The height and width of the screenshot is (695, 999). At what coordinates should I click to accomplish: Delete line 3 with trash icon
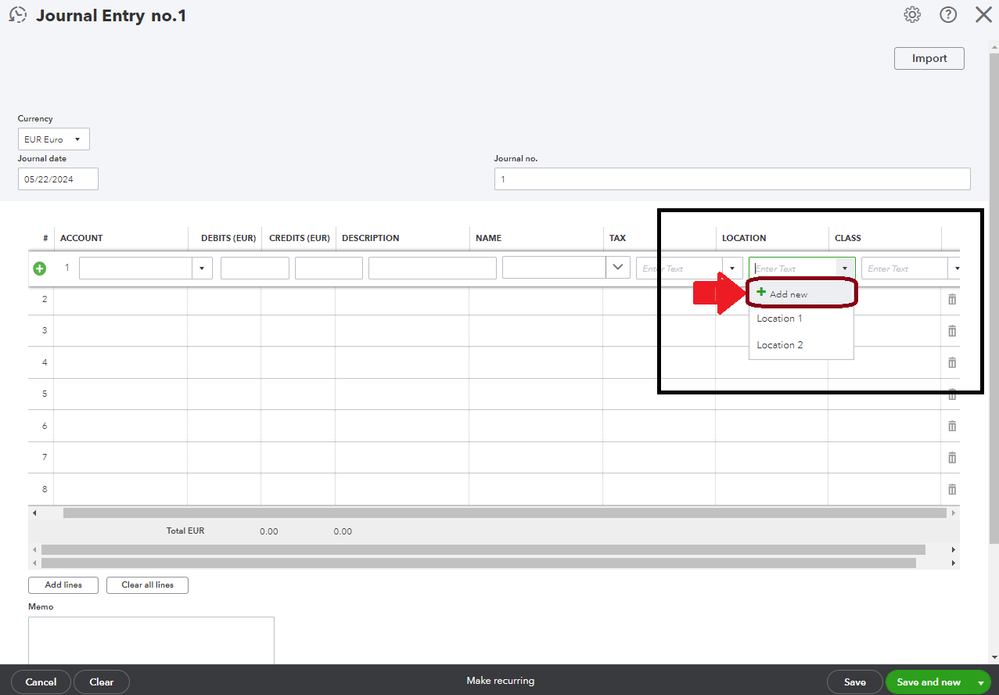[x=952, y=331]
